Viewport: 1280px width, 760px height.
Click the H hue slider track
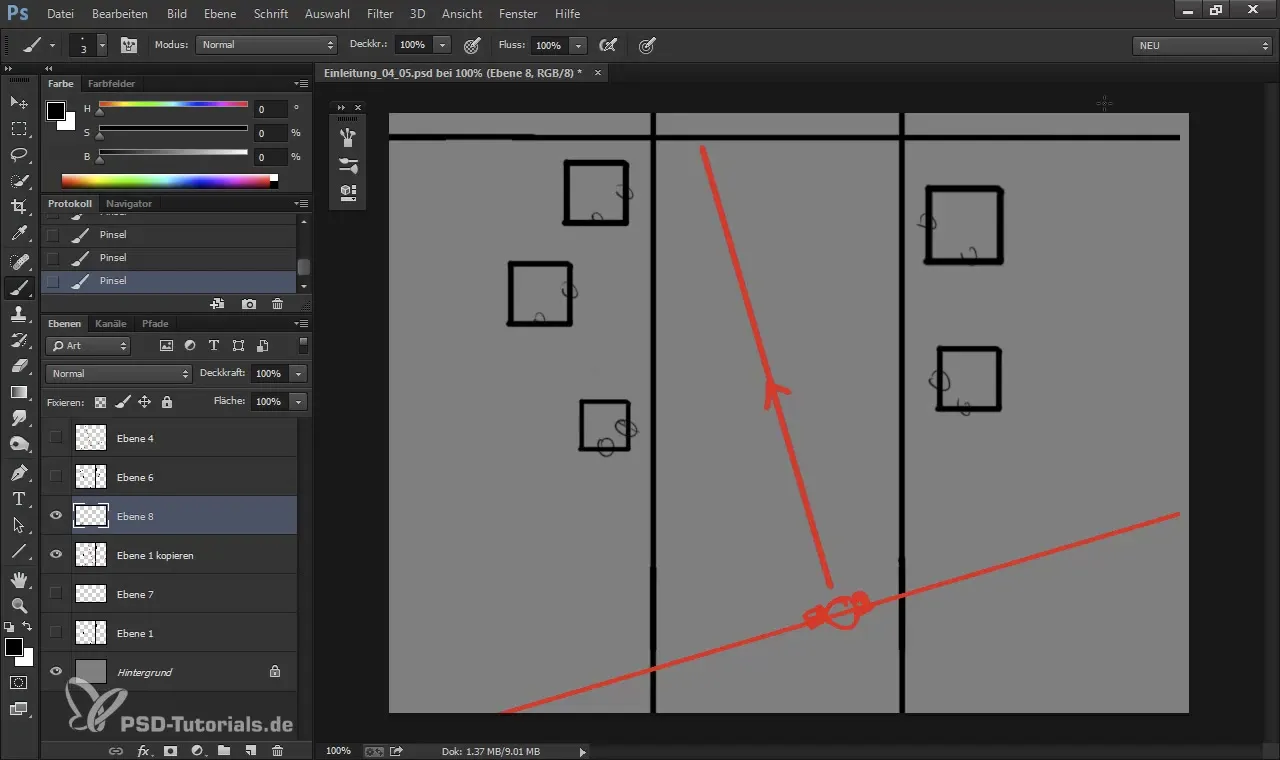(x=173, y=104)
